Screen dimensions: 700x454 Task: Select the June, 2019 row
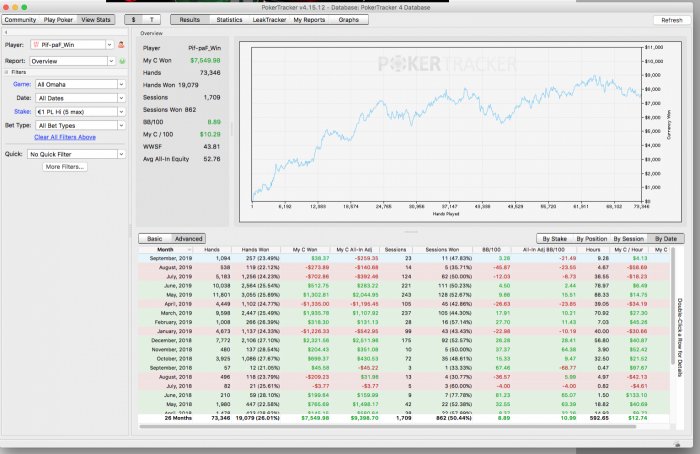[x=404, y=286]
